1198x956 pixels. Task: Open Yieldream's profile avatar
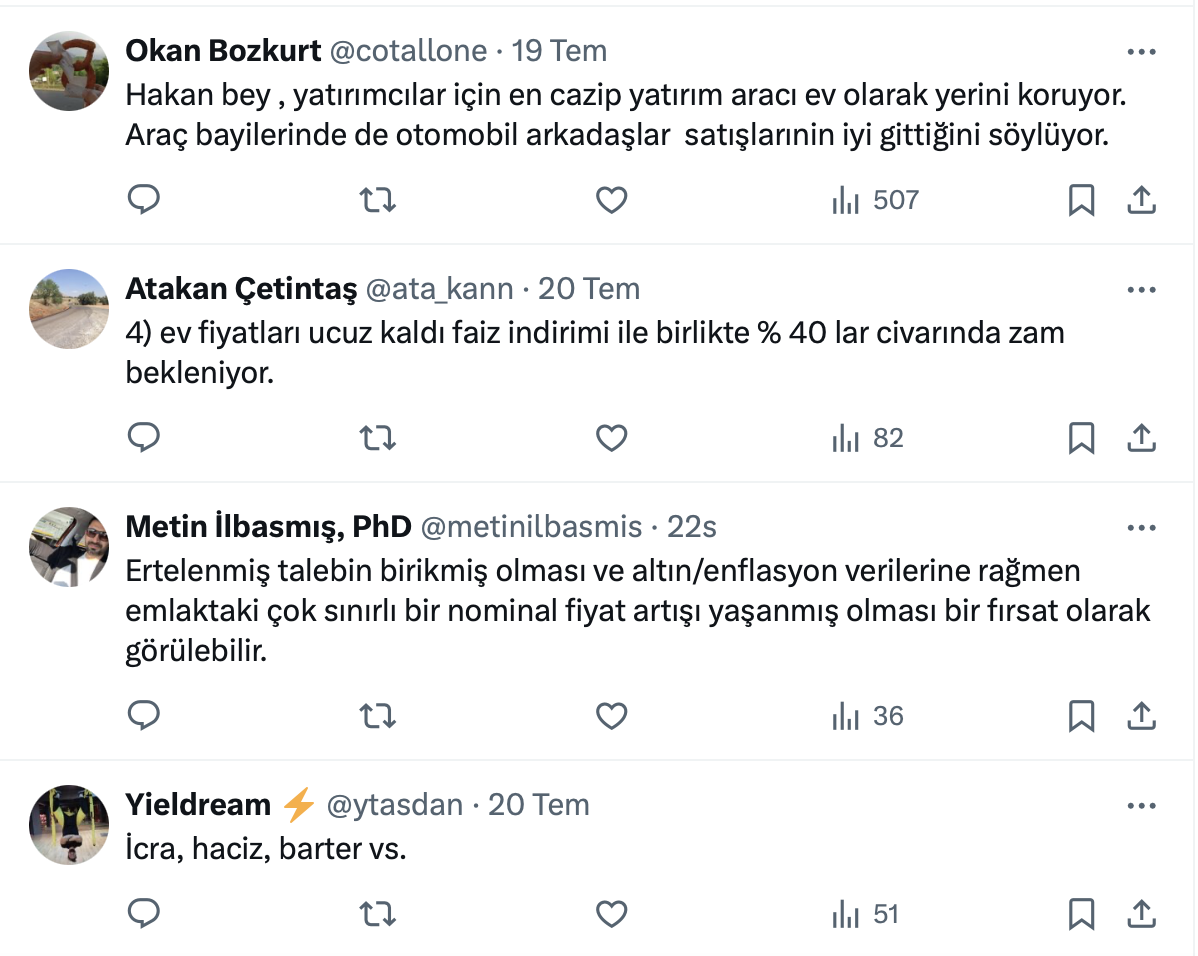(69, 824)
